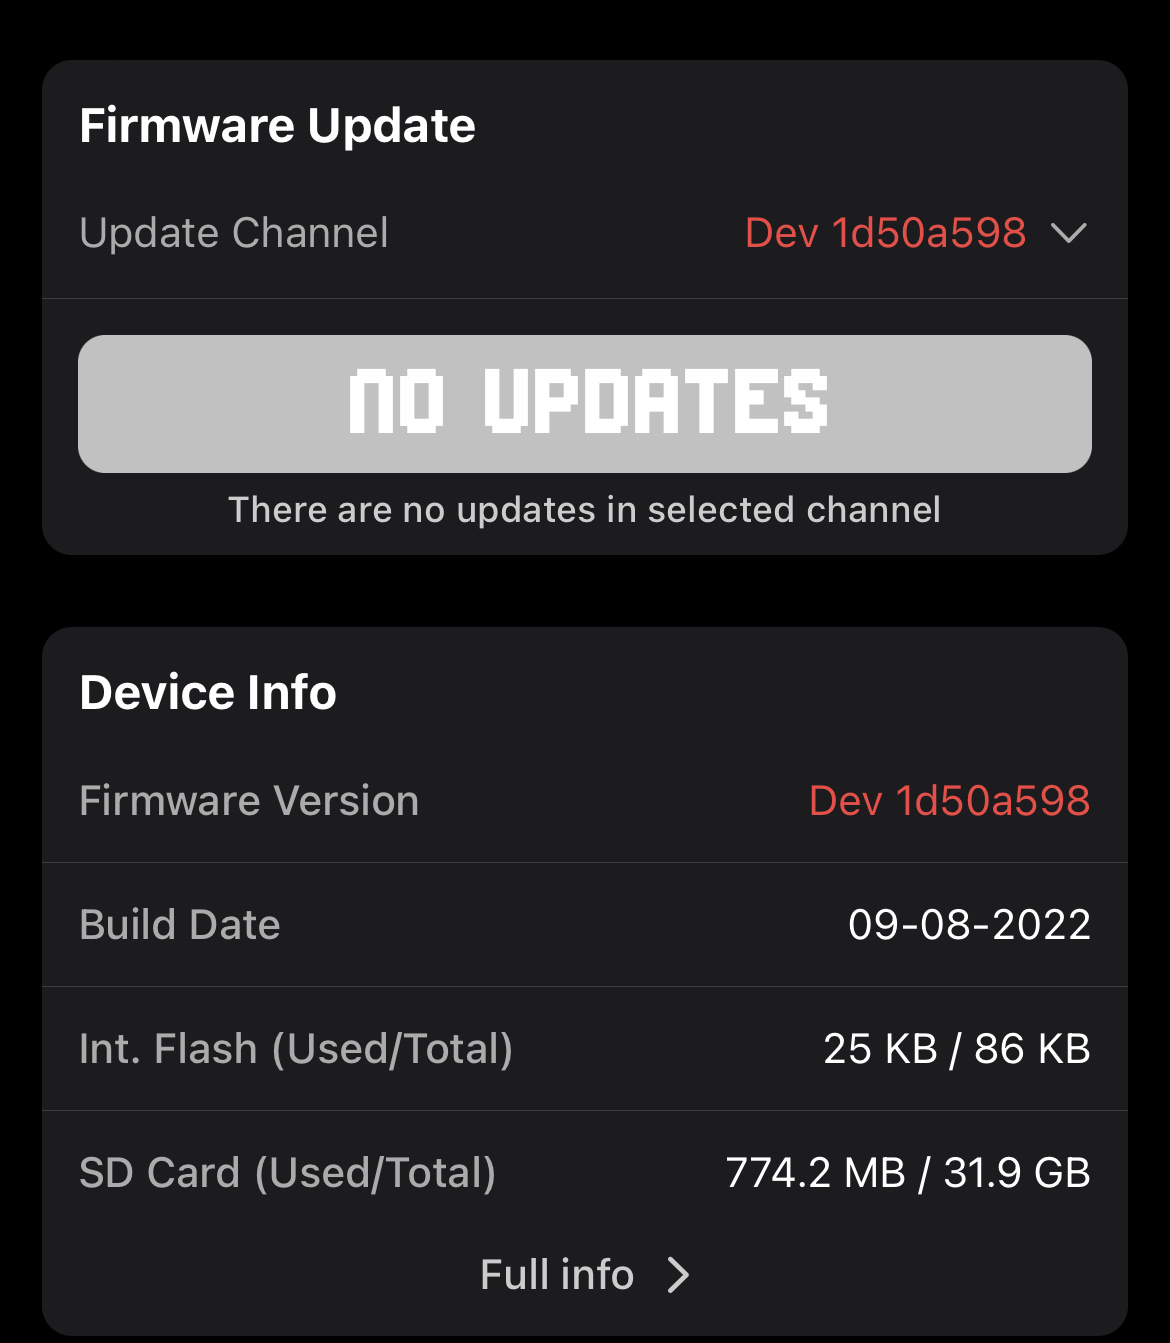1170x1343 pixels.
Task: Click the Update Channel label text
Action: (x=234, y=233)
